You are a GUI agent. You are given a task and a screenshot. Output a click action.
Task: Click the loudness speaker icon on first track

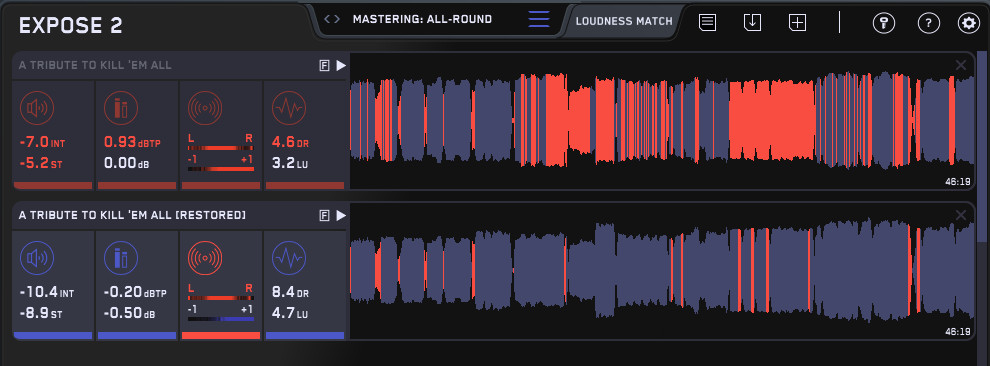37,108
